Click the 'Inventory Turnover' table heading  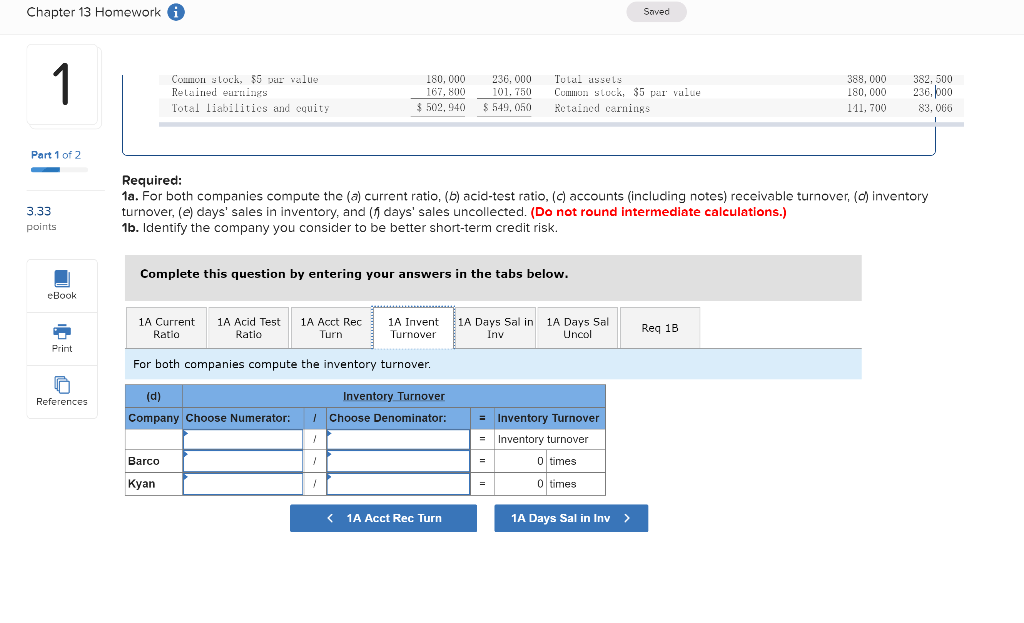tap(394, 396)
